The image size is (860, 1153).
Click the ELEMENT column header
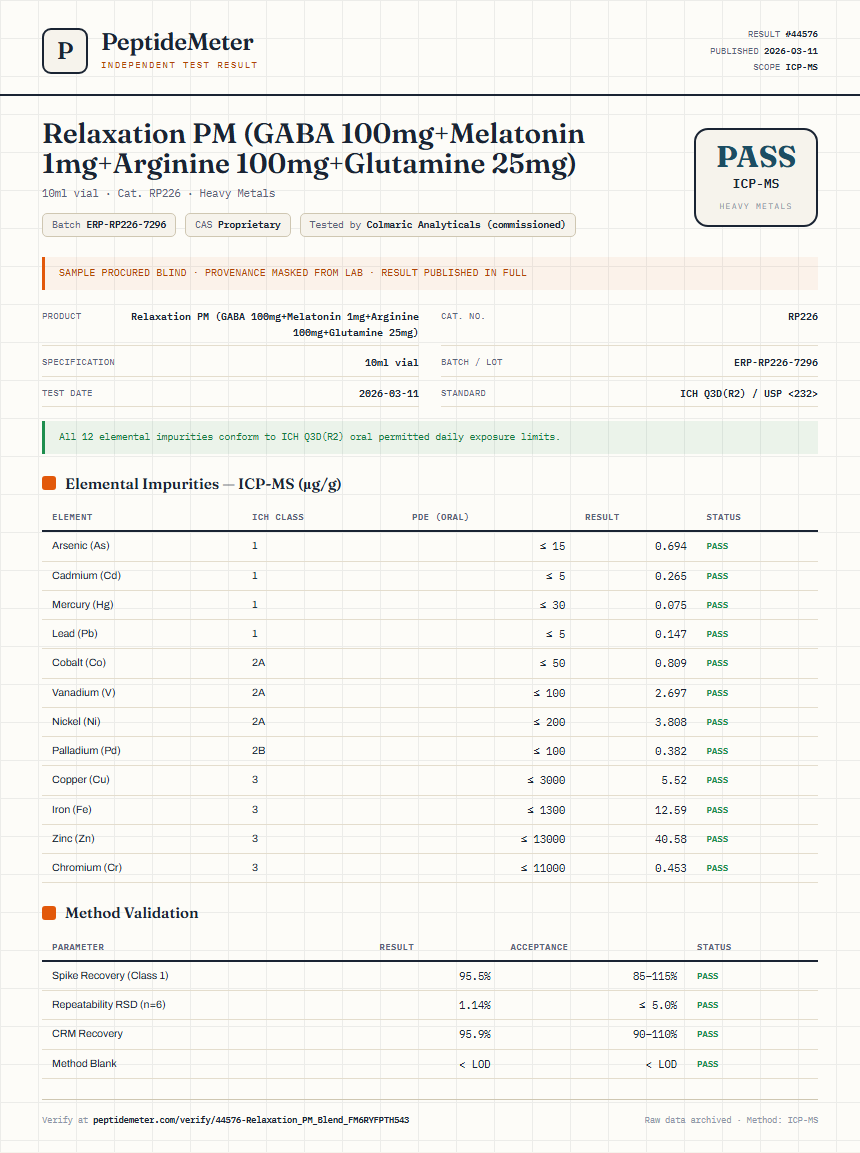tap(72, 517)
